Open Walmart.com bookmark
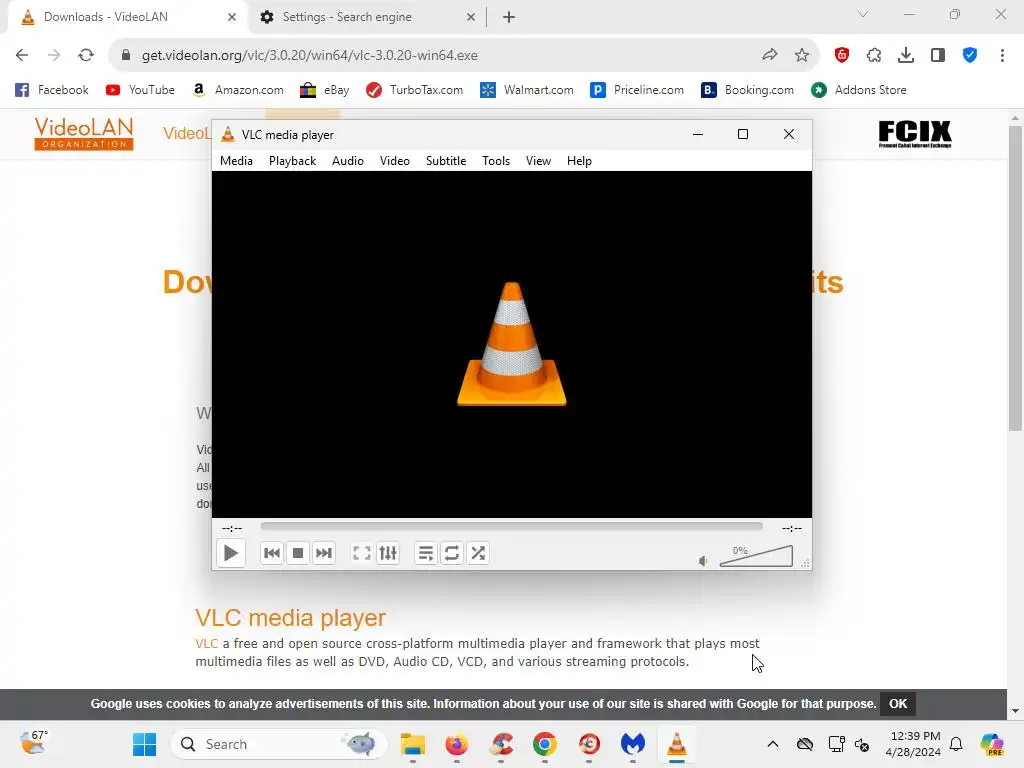The width and height of the screenshot is (1024, 768). click(526, 90)
